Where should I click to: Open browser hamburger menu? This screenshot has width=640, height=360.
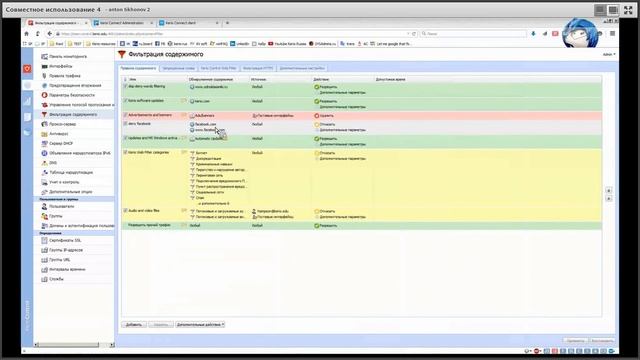pyautogui.click(x=612, y=34)
